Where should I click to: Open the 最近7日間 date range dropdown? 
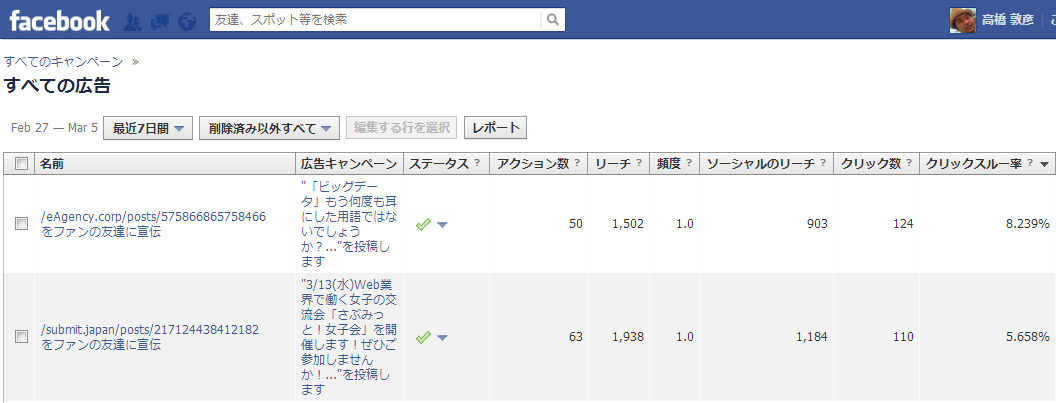point(148,128)
